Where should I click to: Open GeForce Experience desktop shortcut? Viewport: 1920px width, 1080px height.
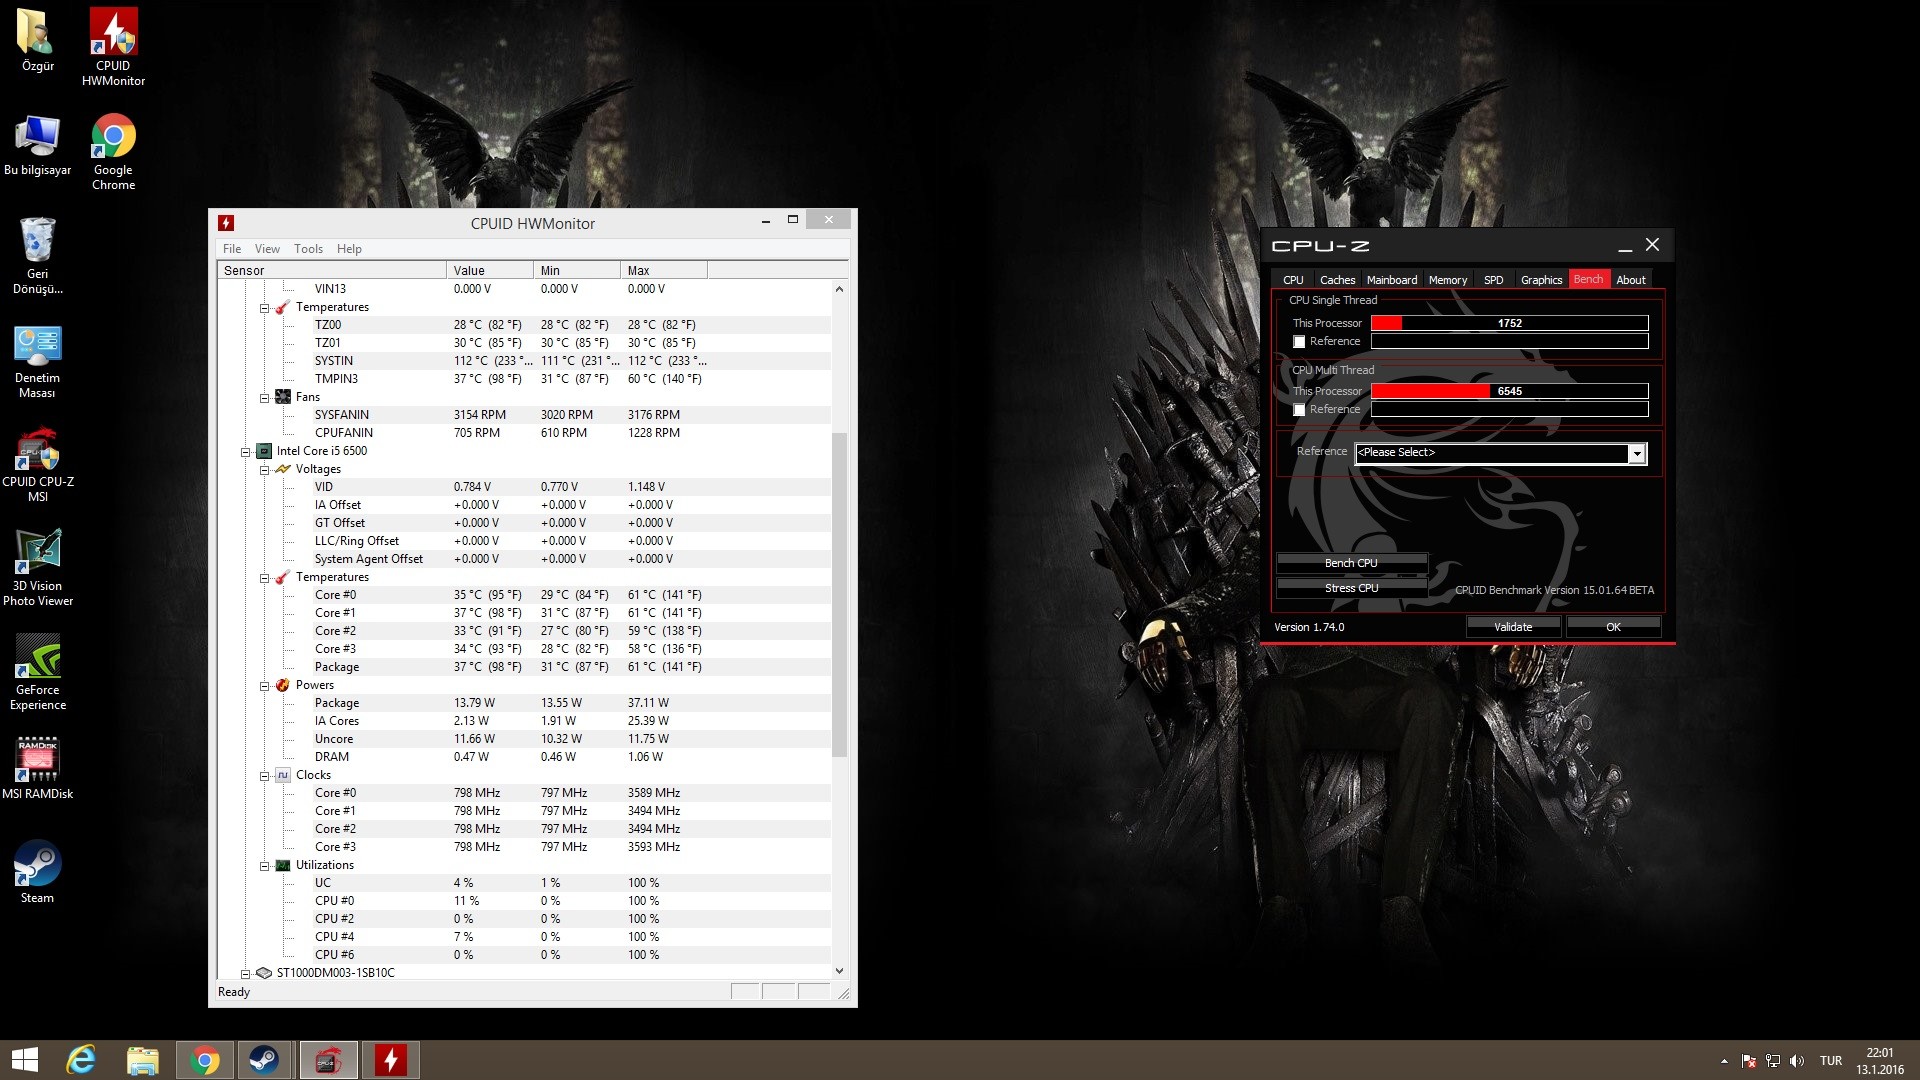click(x=37, y=672)
